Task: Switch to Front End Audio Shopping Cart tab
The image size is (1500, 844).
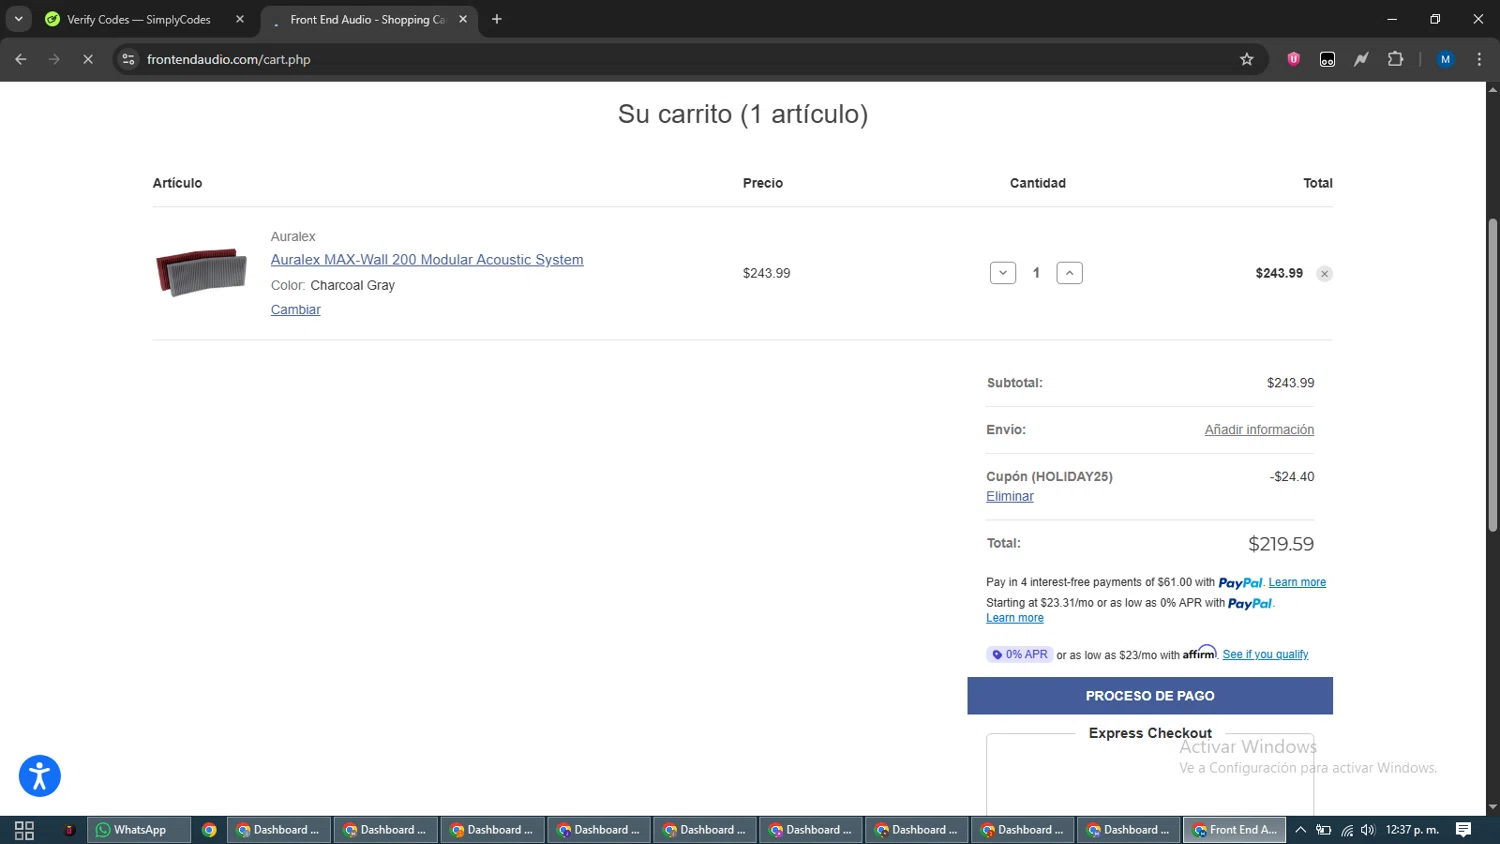Action: [367, 19]
